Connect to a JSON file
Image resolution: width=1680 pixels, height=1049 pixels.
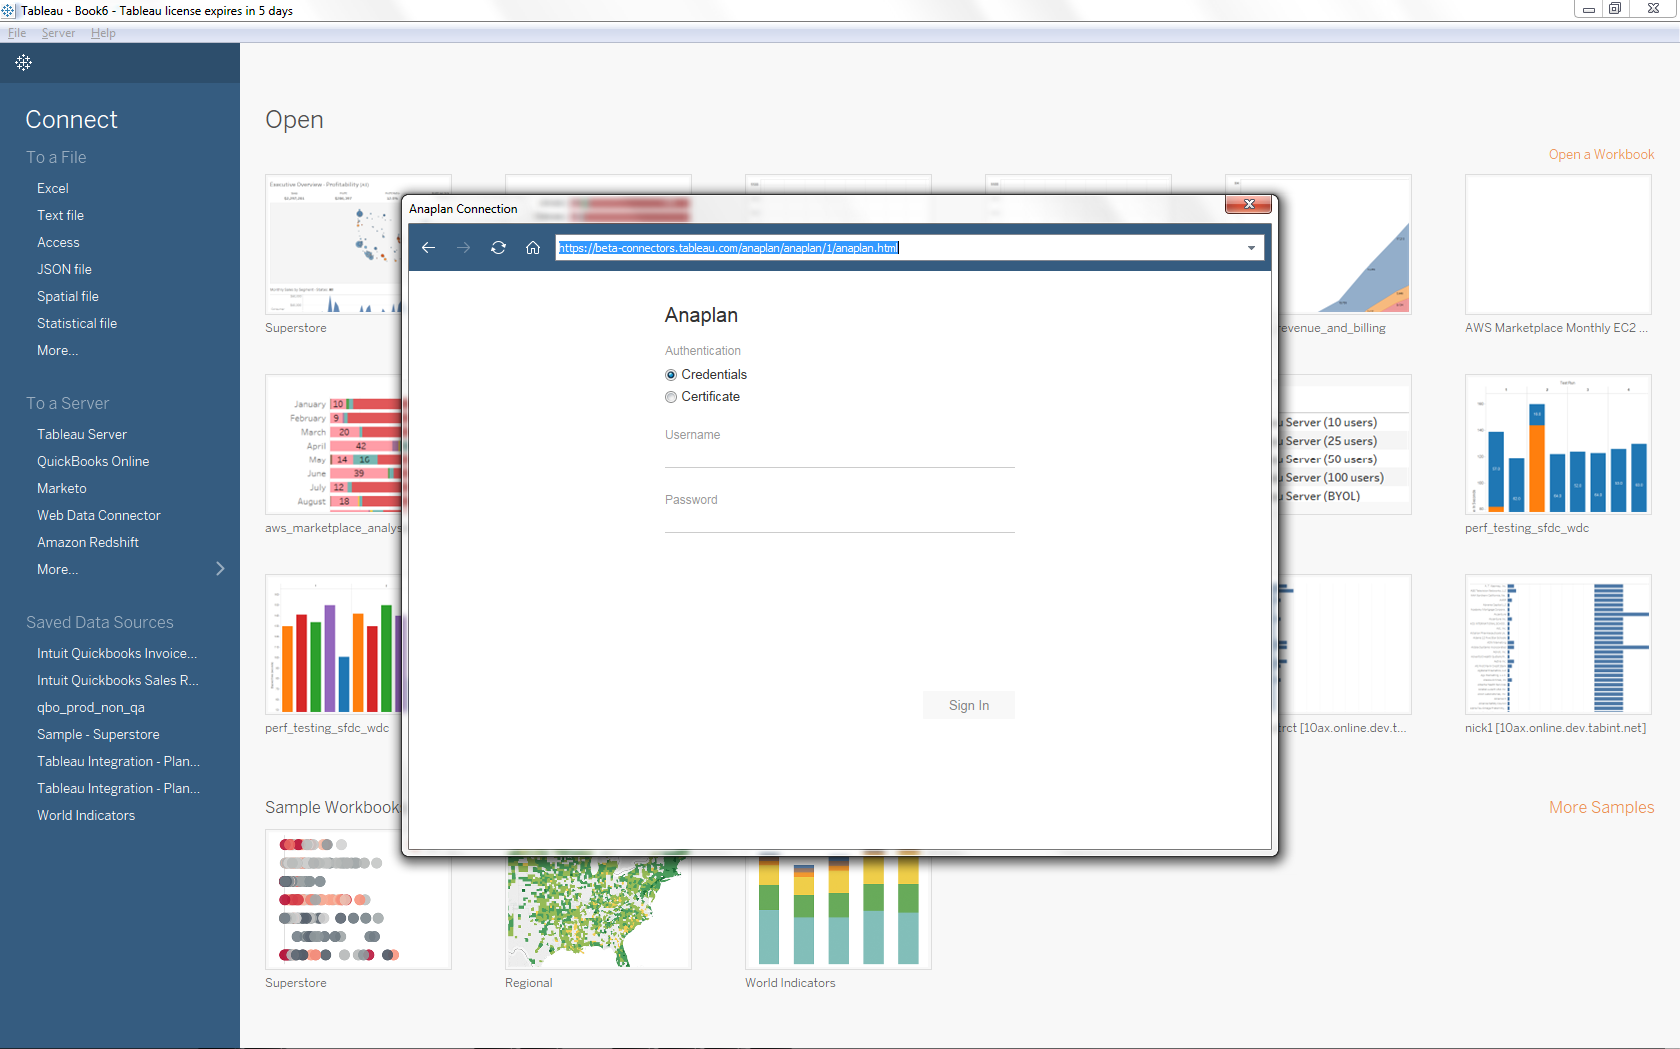point(64,269)
